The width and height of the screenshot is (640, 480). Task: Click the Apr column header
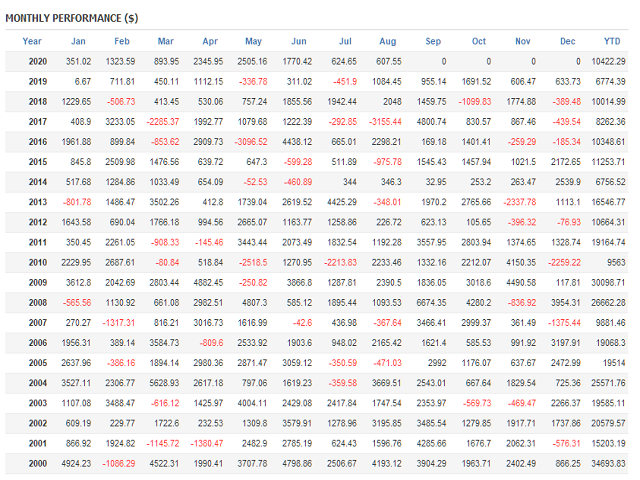point(210,41)
